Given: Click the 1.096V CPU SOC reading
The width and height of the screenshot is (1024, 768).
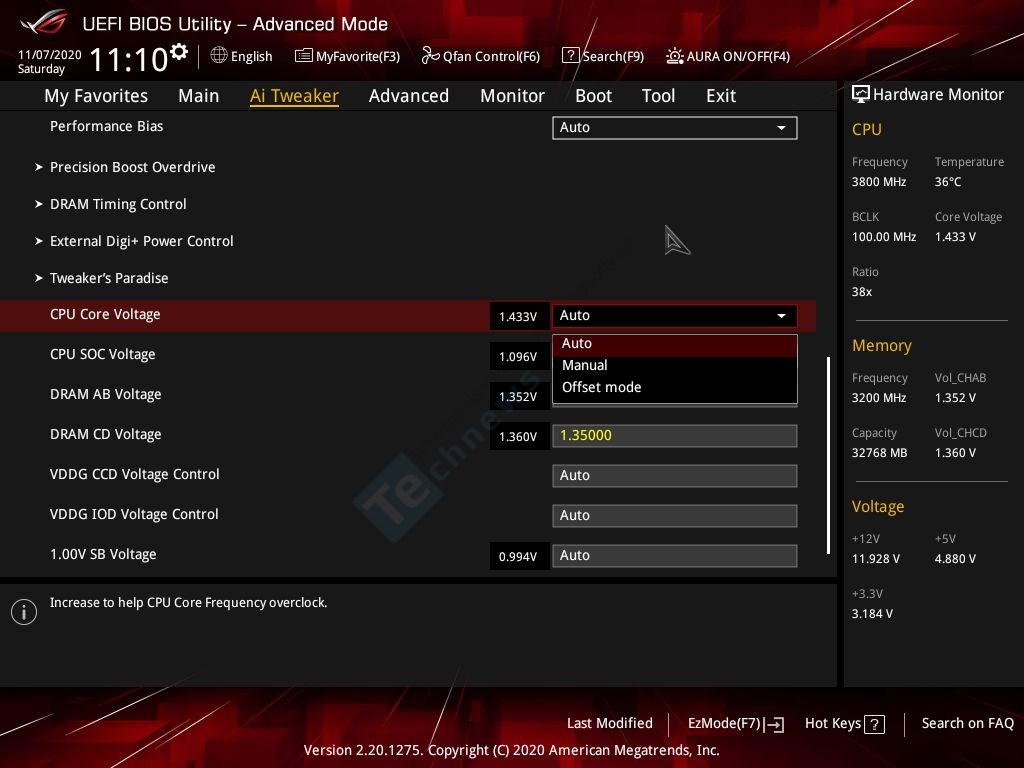Looking at the screenshot, I should [519, 357].
